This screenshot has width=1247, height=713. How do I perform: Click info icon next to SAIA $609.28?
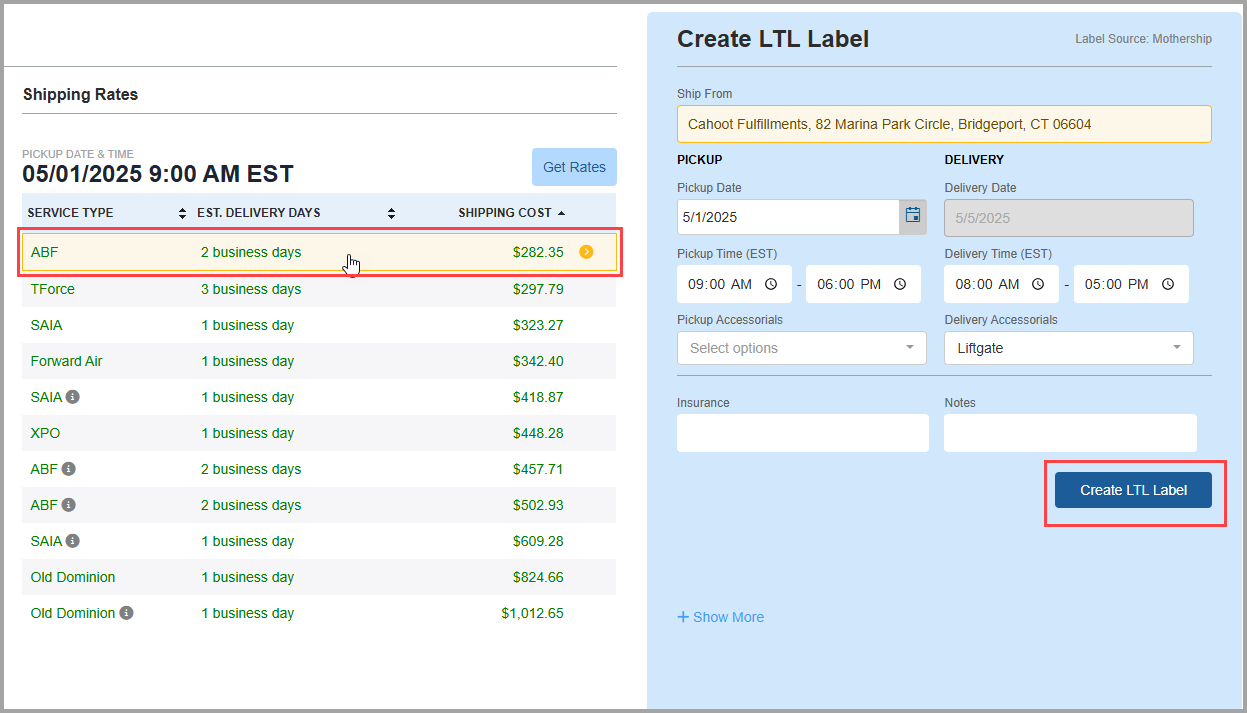pos(73,541)
